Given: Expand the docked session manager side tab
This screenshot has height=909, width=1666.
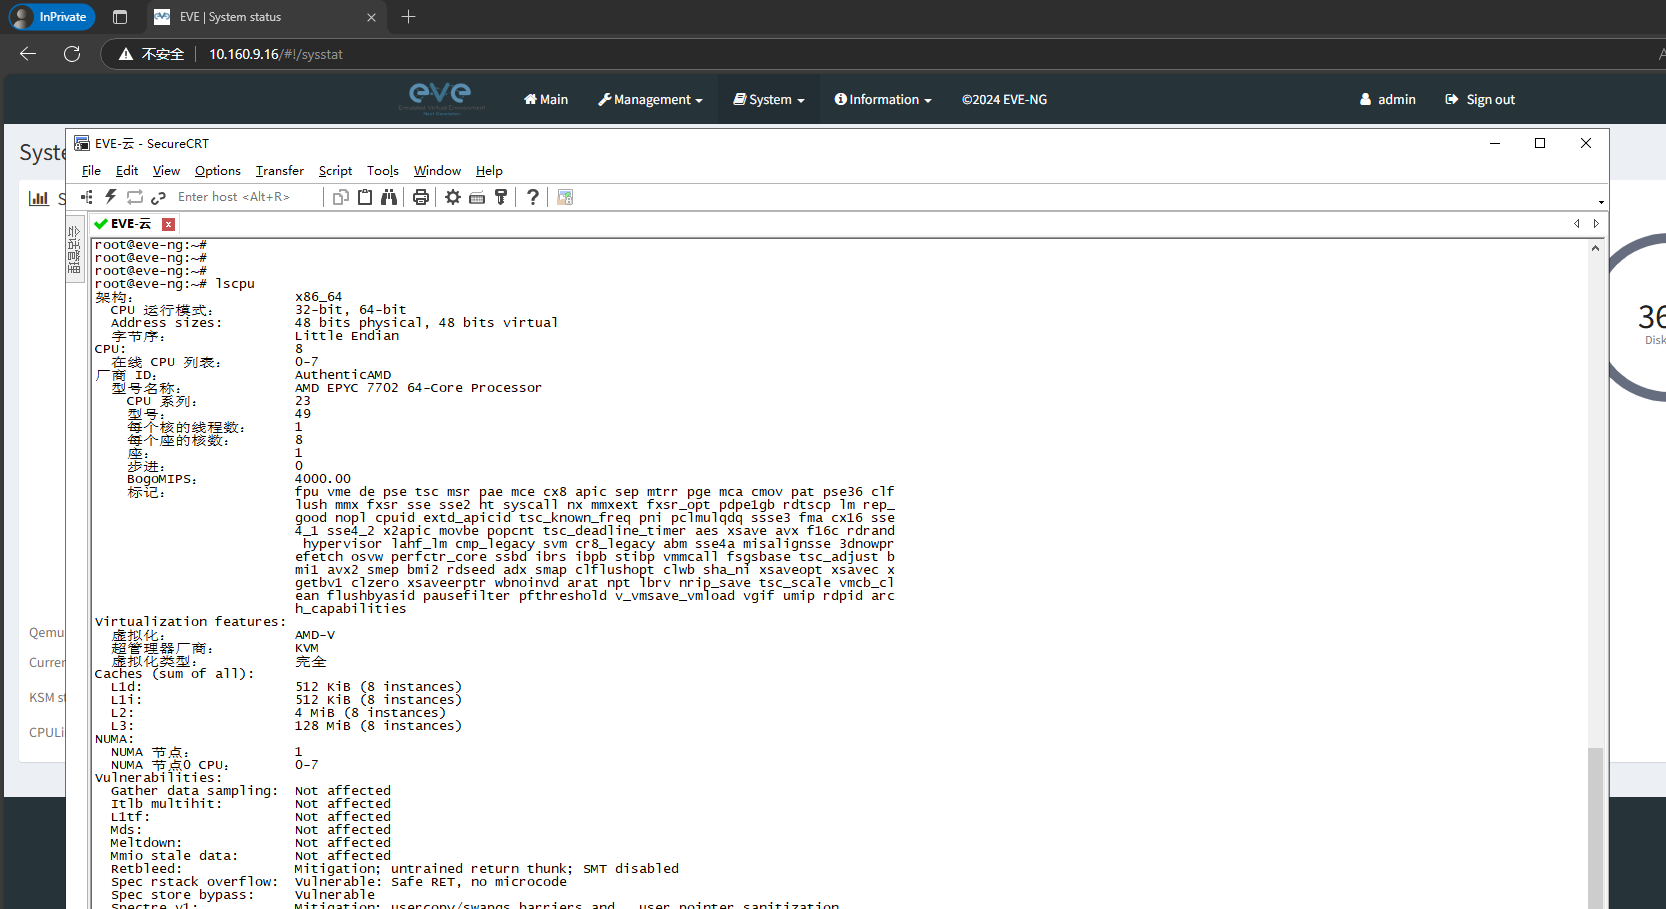Looking at the screenshot, I should pos(74,250).
